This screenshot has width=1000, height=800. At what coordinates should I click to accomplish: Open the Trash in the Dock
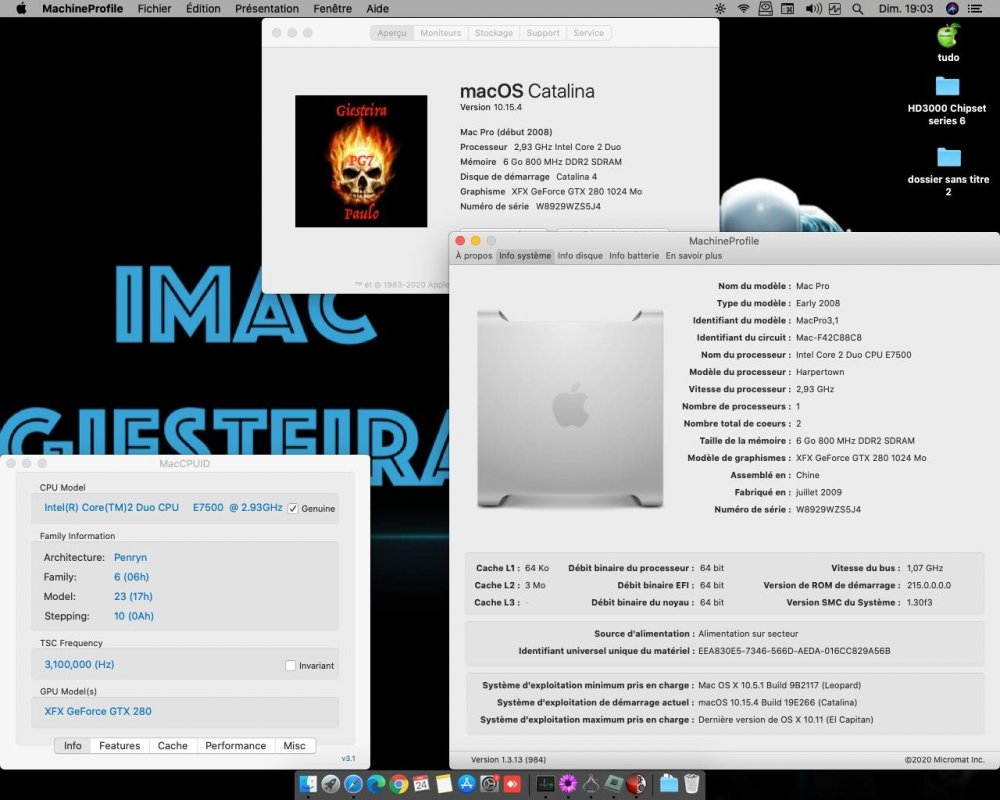click(691, 783)
